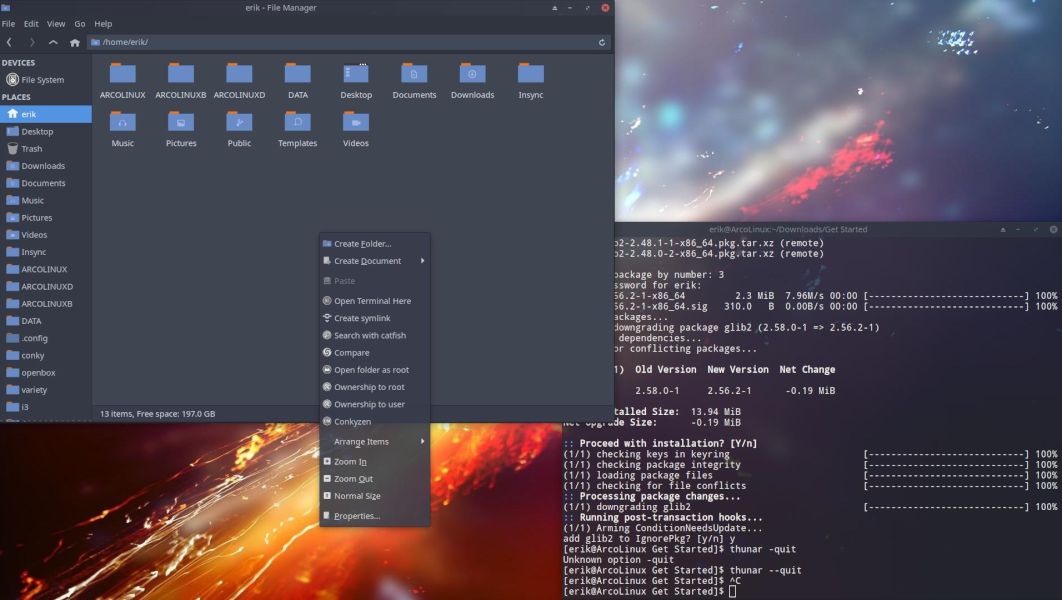Screen dimensions: 1062x600
Task: Select the Pictures folder icon
Action: 181,123
